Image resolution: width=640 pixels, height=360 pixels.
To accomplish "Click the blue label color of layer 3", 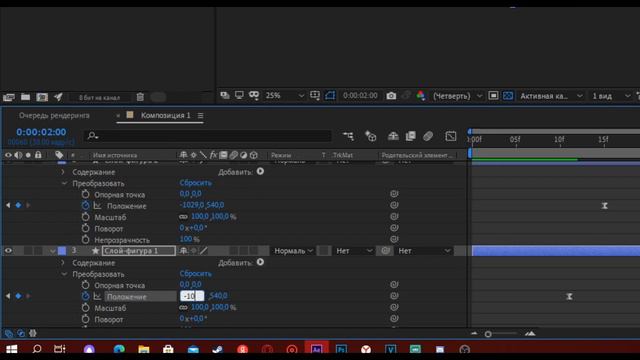I will pyautogui.click(x=62, y=251).
